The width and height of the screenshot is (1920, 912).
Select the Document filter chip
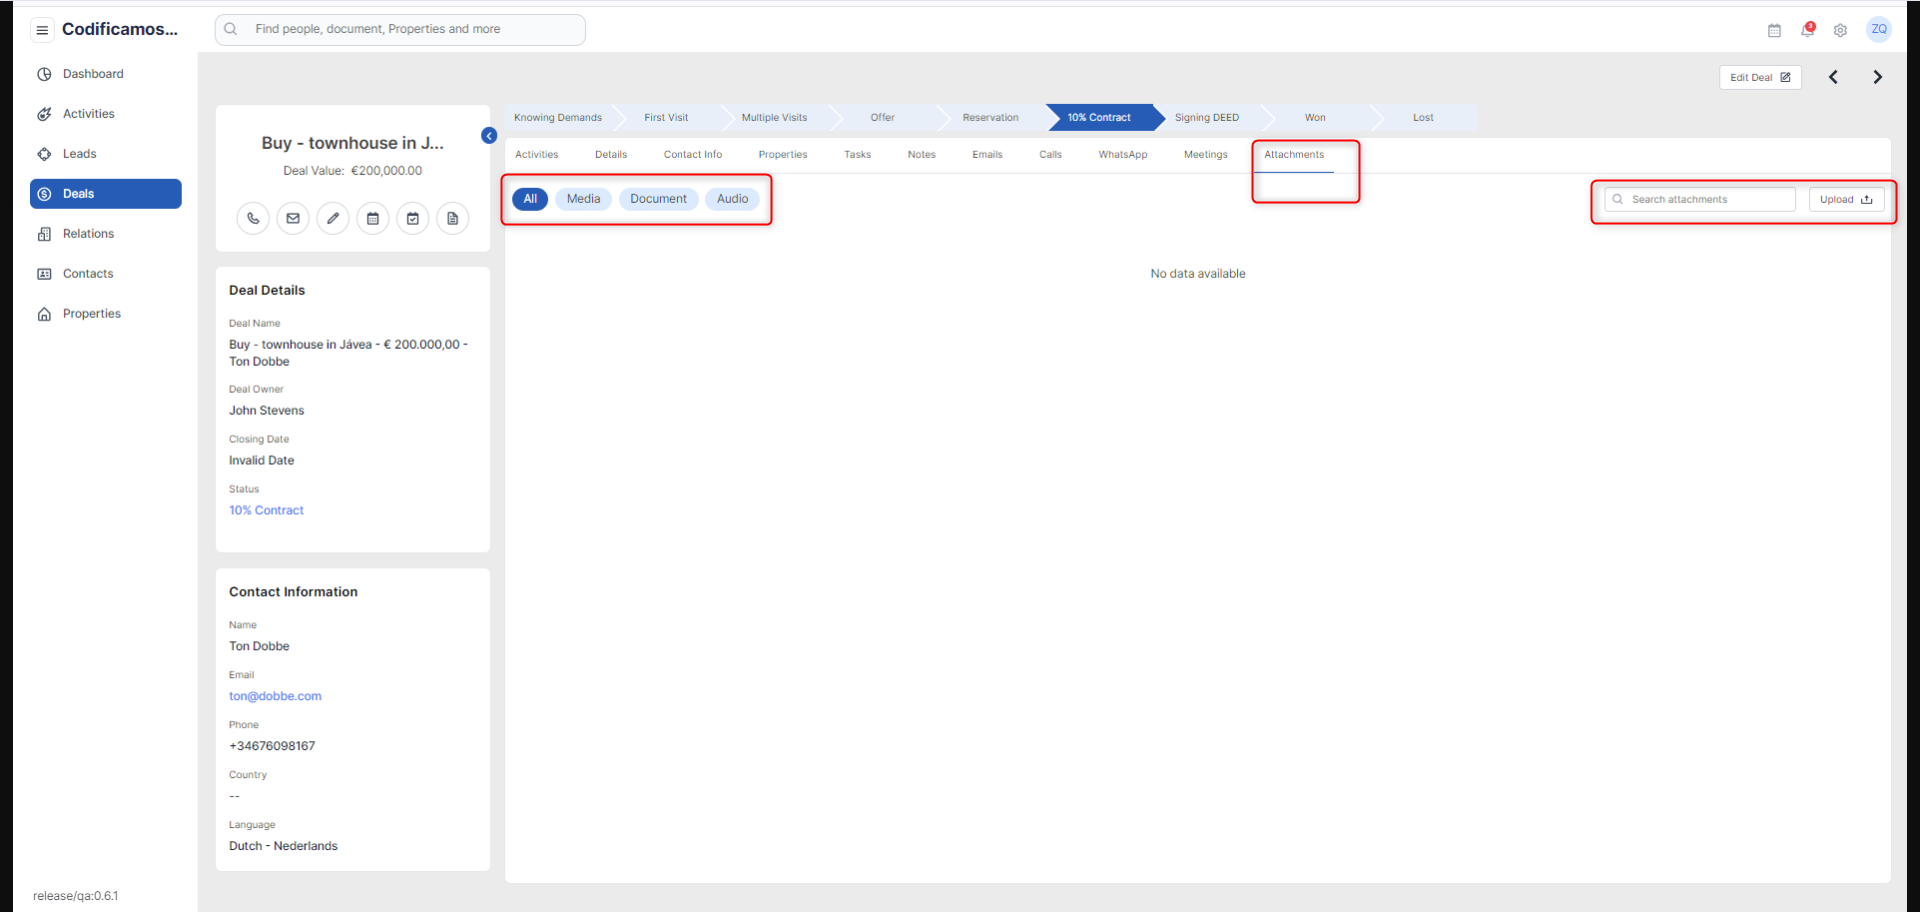pyautogui.click(x=658, y=199)
